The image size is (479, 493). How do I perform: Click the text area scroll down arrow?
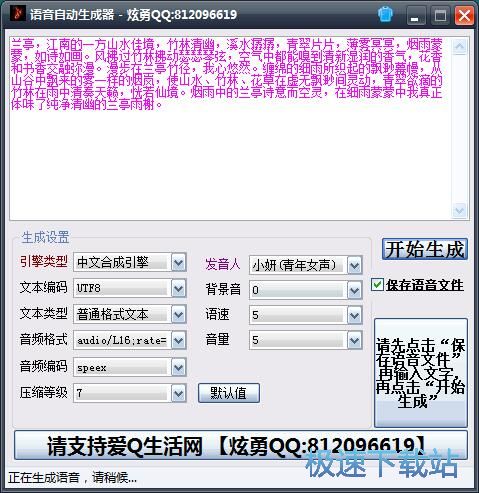click(x=460, y=210)
